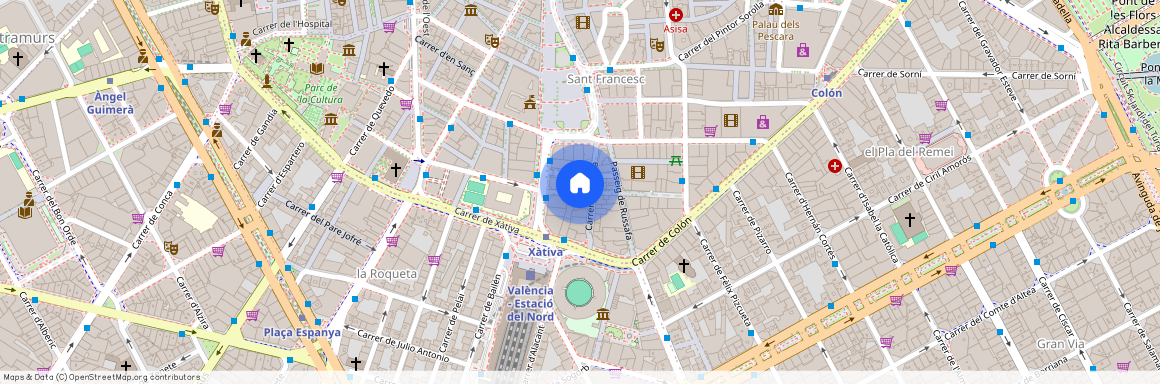Click the blue home marker
This screenshot has width=1160, height=384.
(579, 183)
